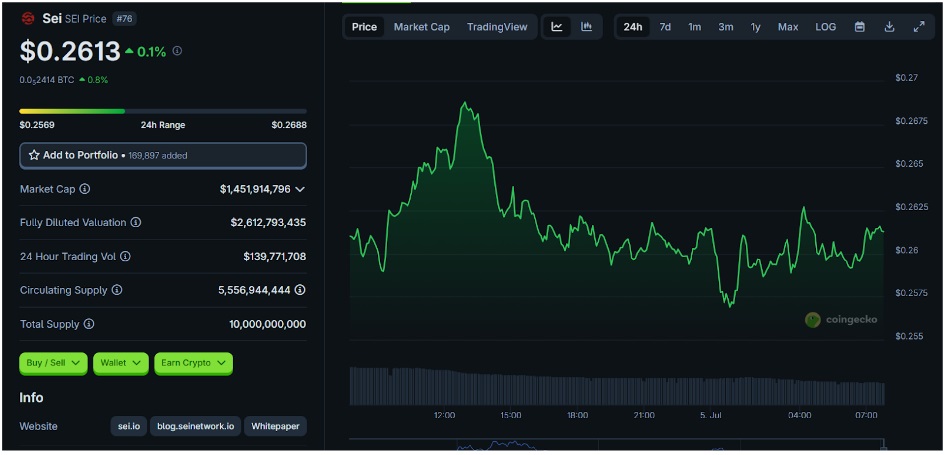Select 3m time range
The image size is (947, 455).
click(725, 27)
